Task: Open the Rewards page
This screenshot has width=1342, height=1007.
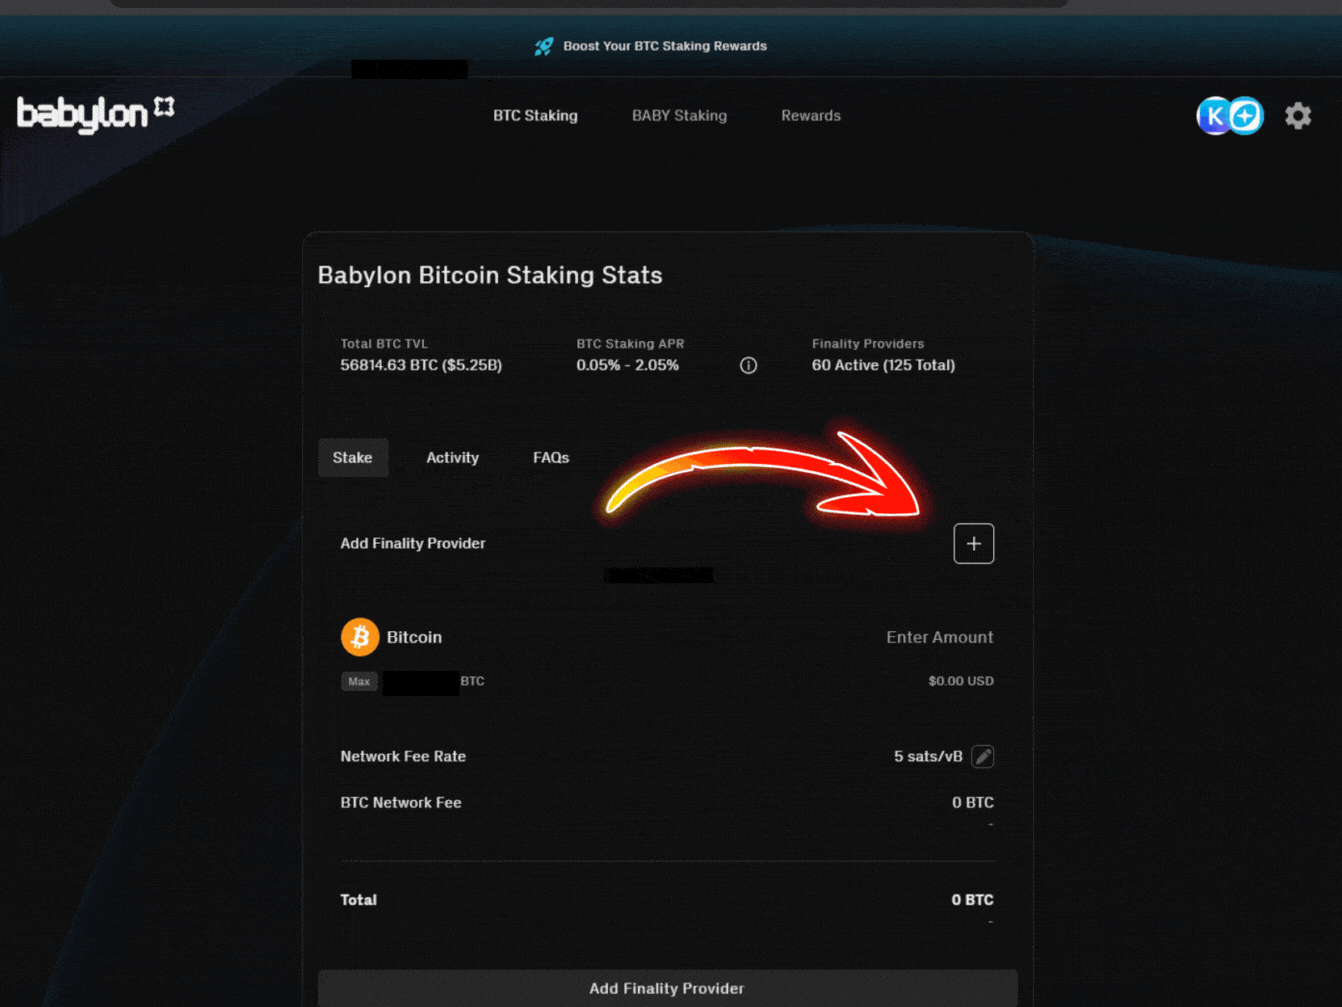Action: (811, 116)
